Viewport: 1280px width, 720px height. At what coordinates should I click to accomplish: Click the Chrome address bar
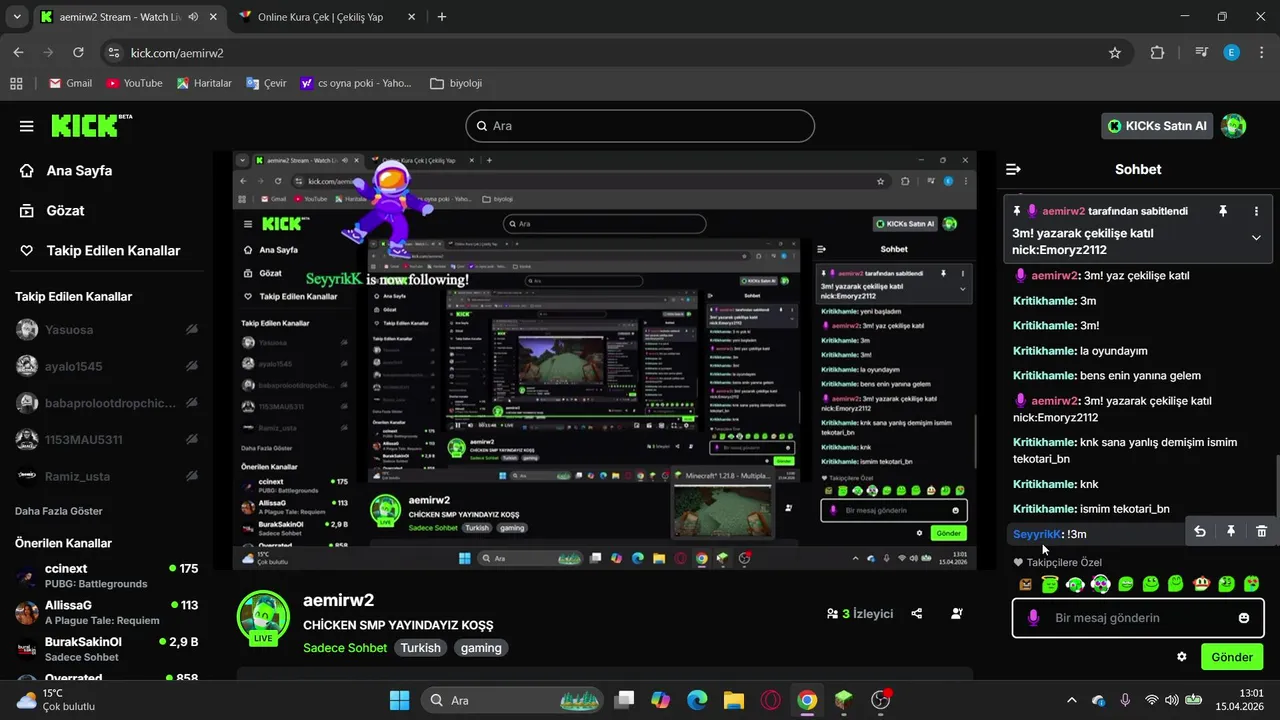point(615,53)
